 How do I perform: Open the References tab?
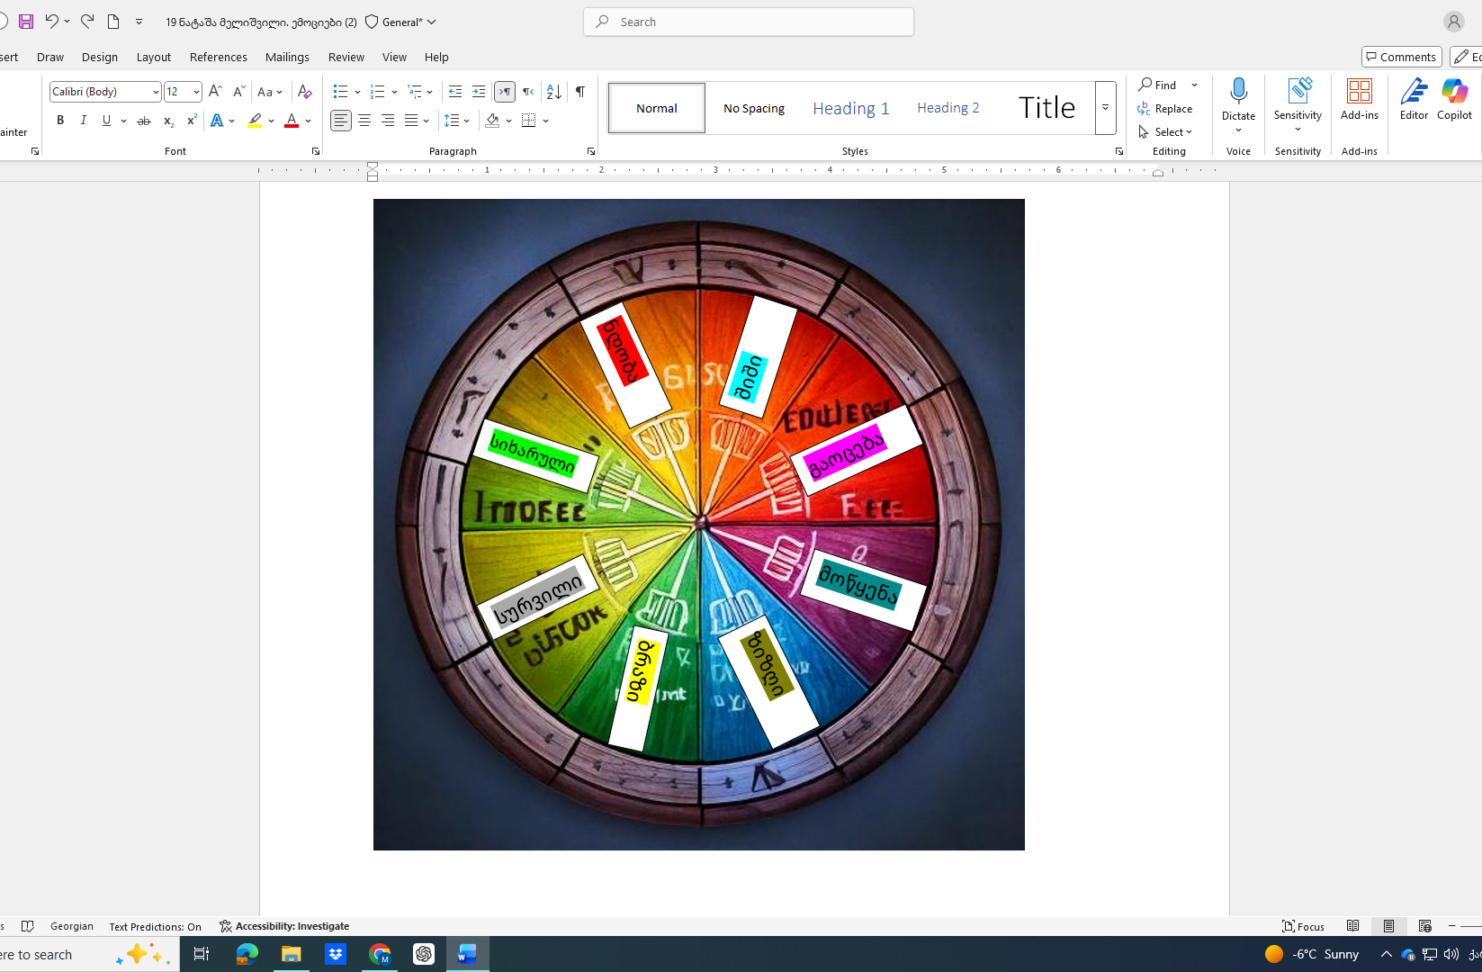[x=218, y=57]
